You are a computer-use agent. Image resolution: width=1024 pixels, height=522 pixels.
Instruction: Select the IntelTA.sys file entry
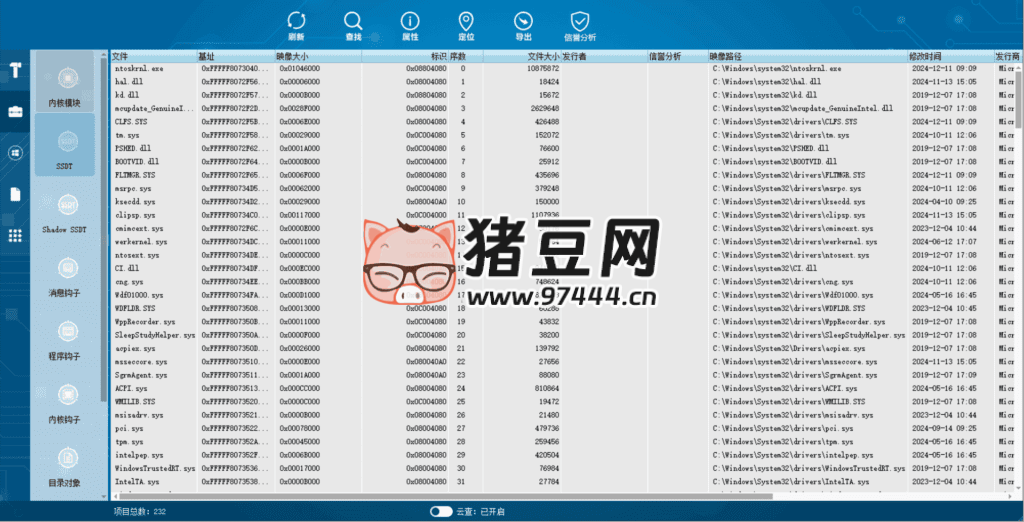(136, 481)
